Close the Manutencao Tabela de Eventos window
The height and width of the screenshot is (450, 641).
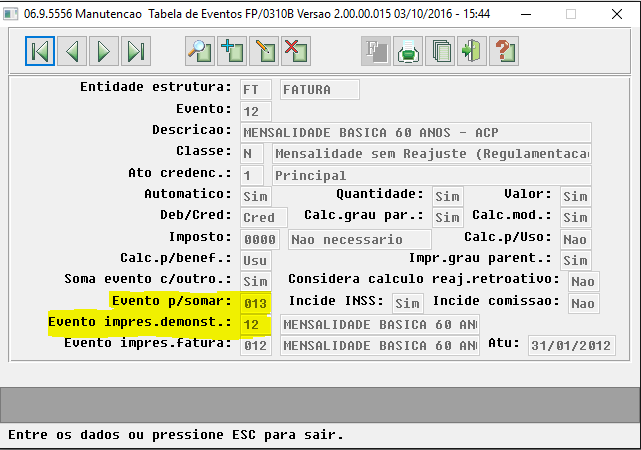click(617, 14)
